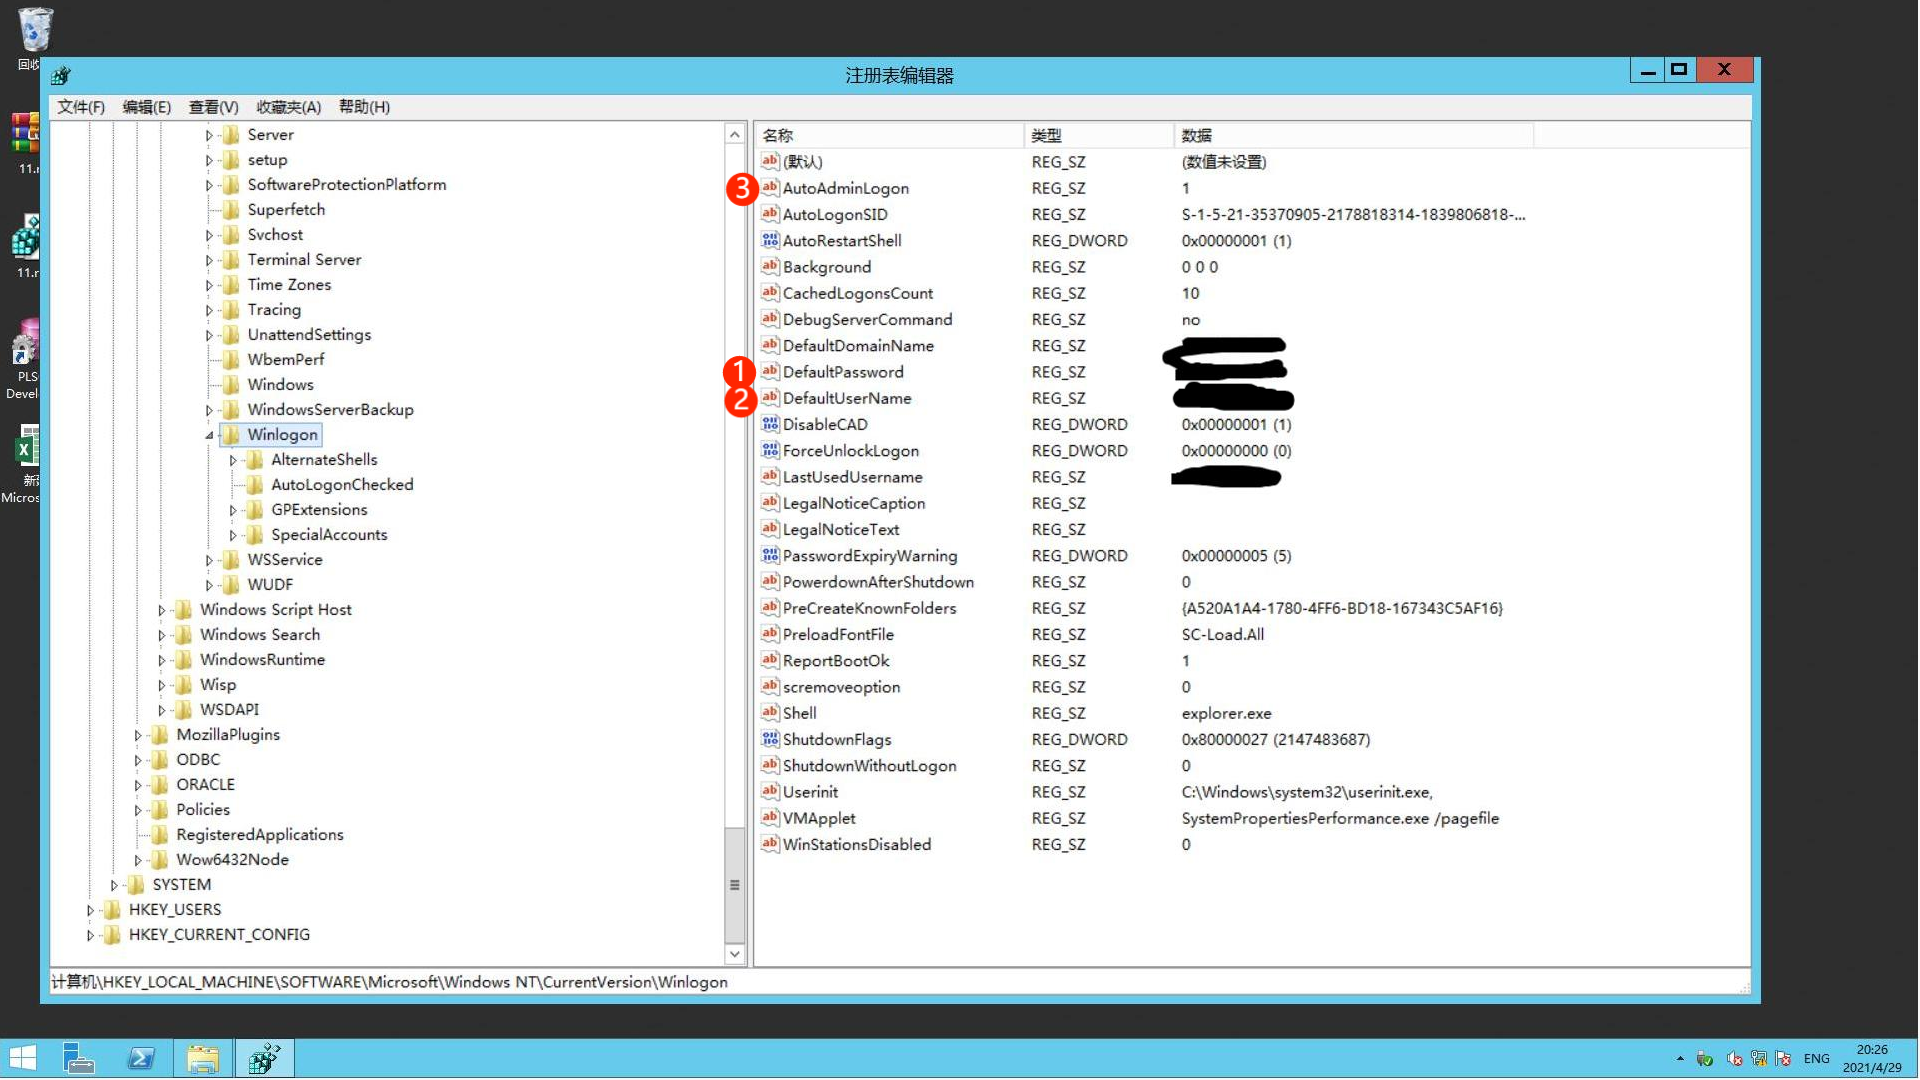This screenshot has height=1080, width=1920.
Task: Open Registry Editor icon in taskbar
Action: 265,1058
